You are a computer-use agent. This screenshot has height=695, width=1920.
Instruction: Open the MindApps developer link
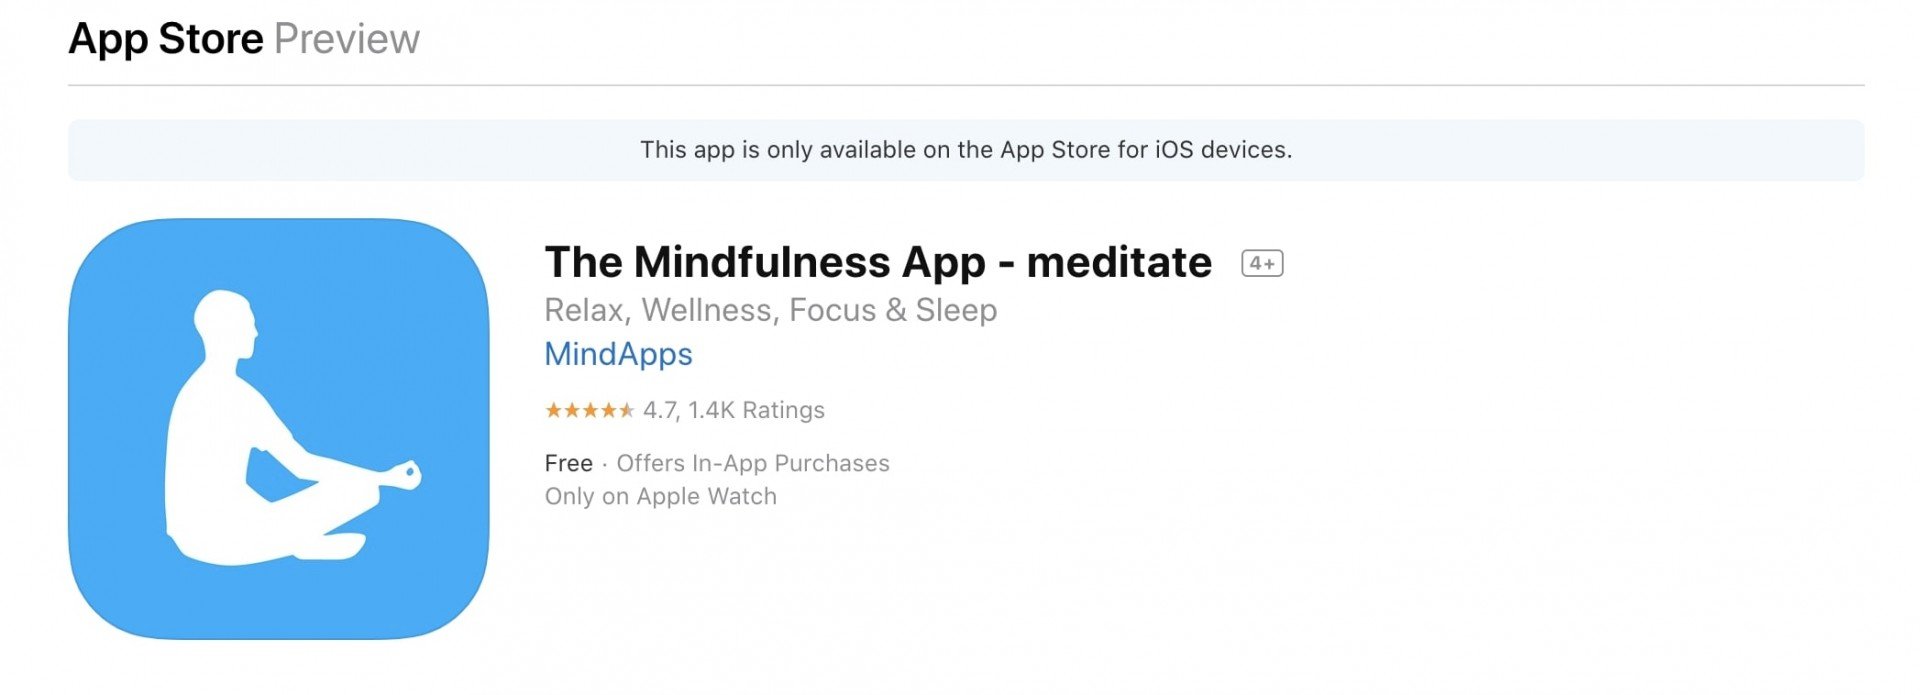[618, 354]
